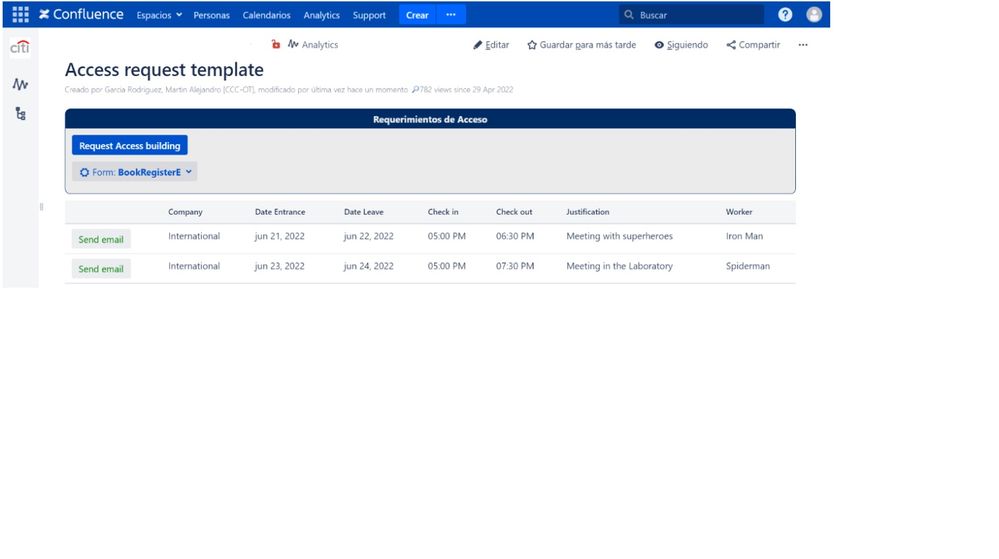Image resolution: width=999 pixels, height=559 pixels.
Task: Select the '07:30 PM' check out cell
Action: point(515,266)
